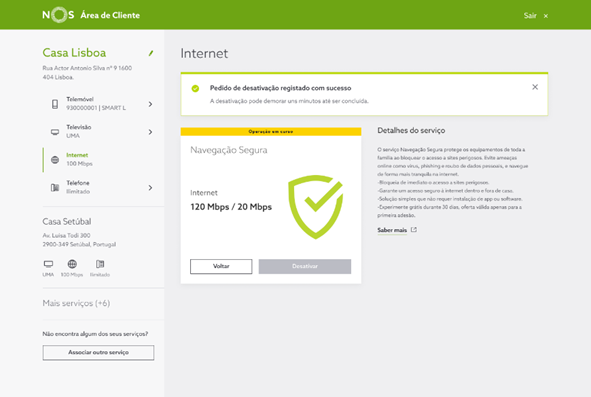591x397 pixels.
Task: Click the Telefone landline icon
Action: click(x=55, y=188)
